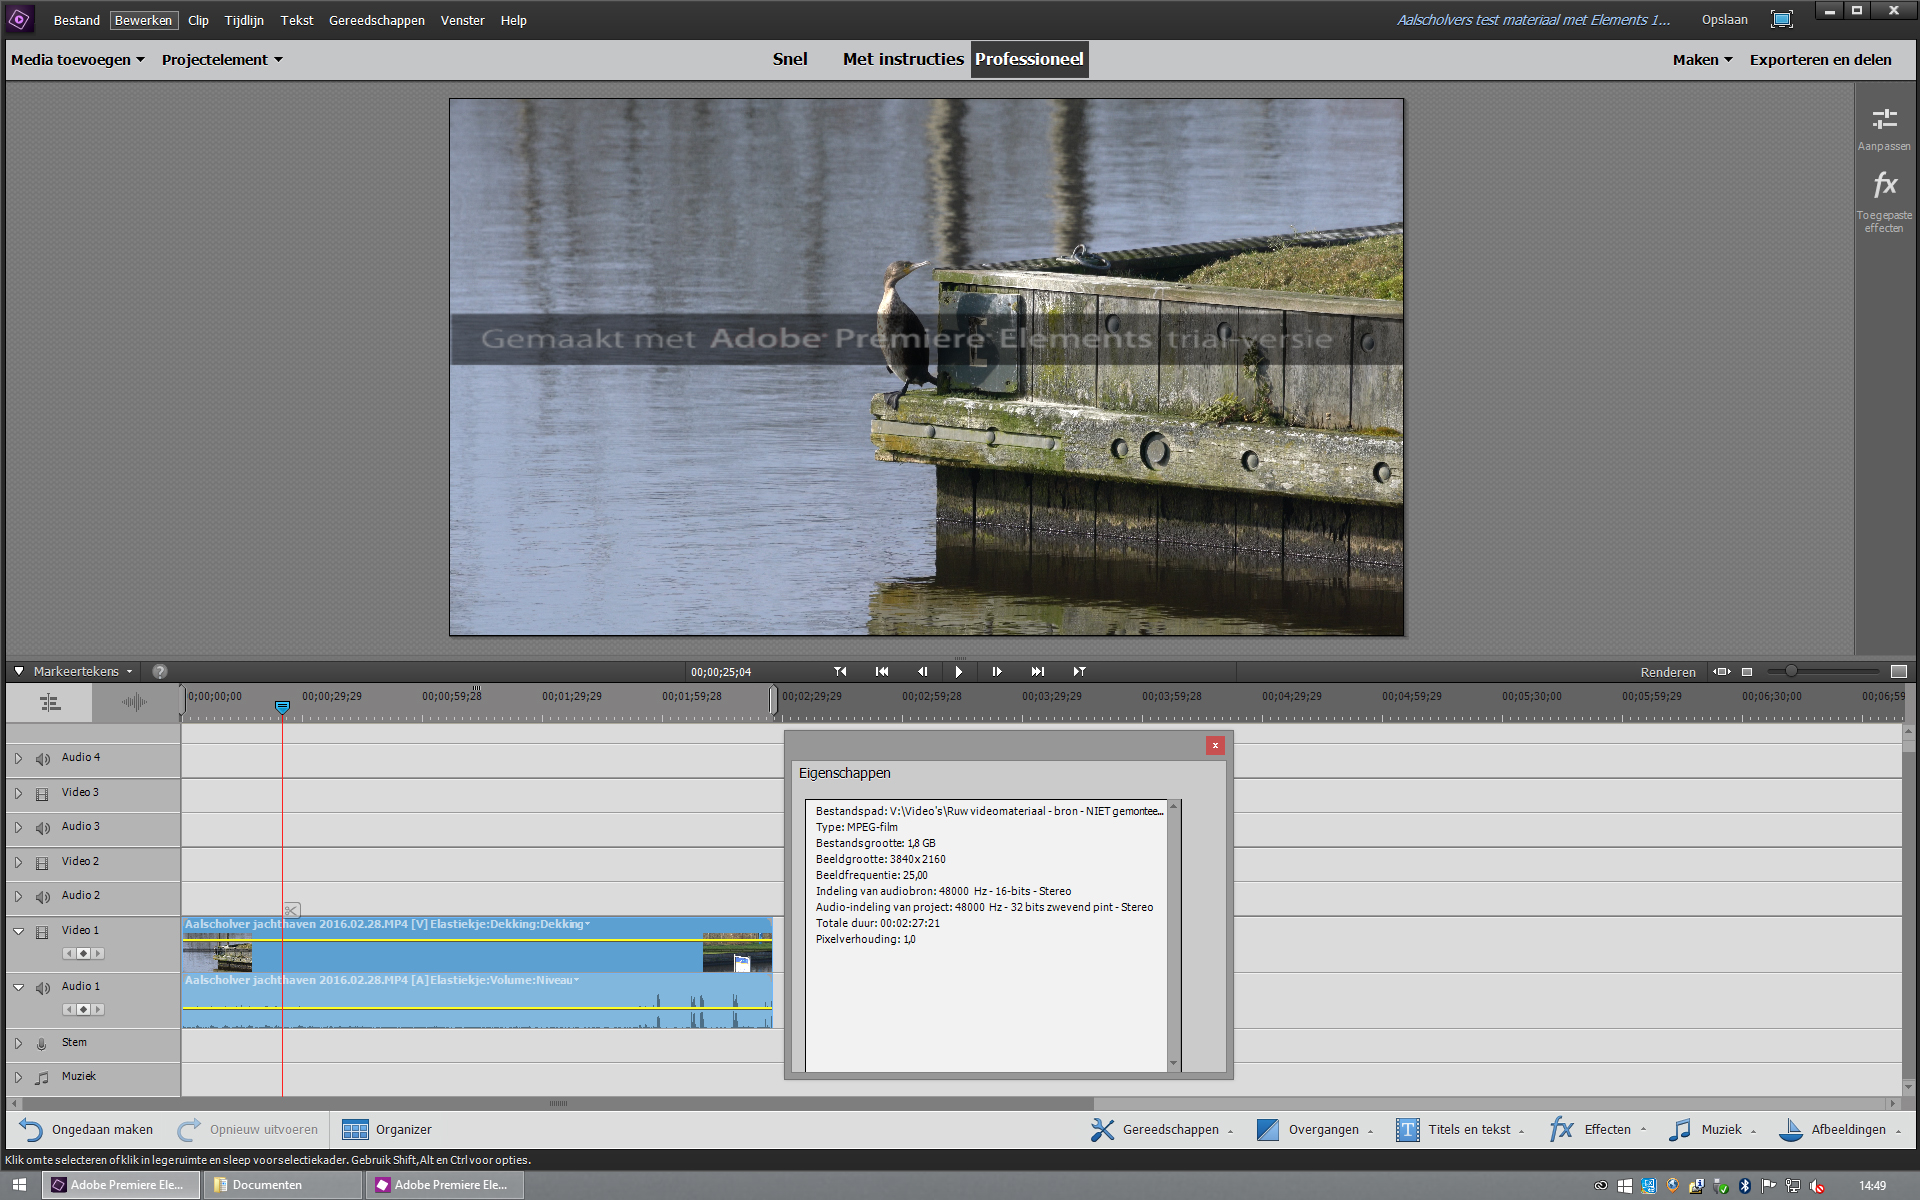Expand the Stem track
Image resolution: width=1920 pixels, height=1200 pixels.
[x=18, y=1044]
